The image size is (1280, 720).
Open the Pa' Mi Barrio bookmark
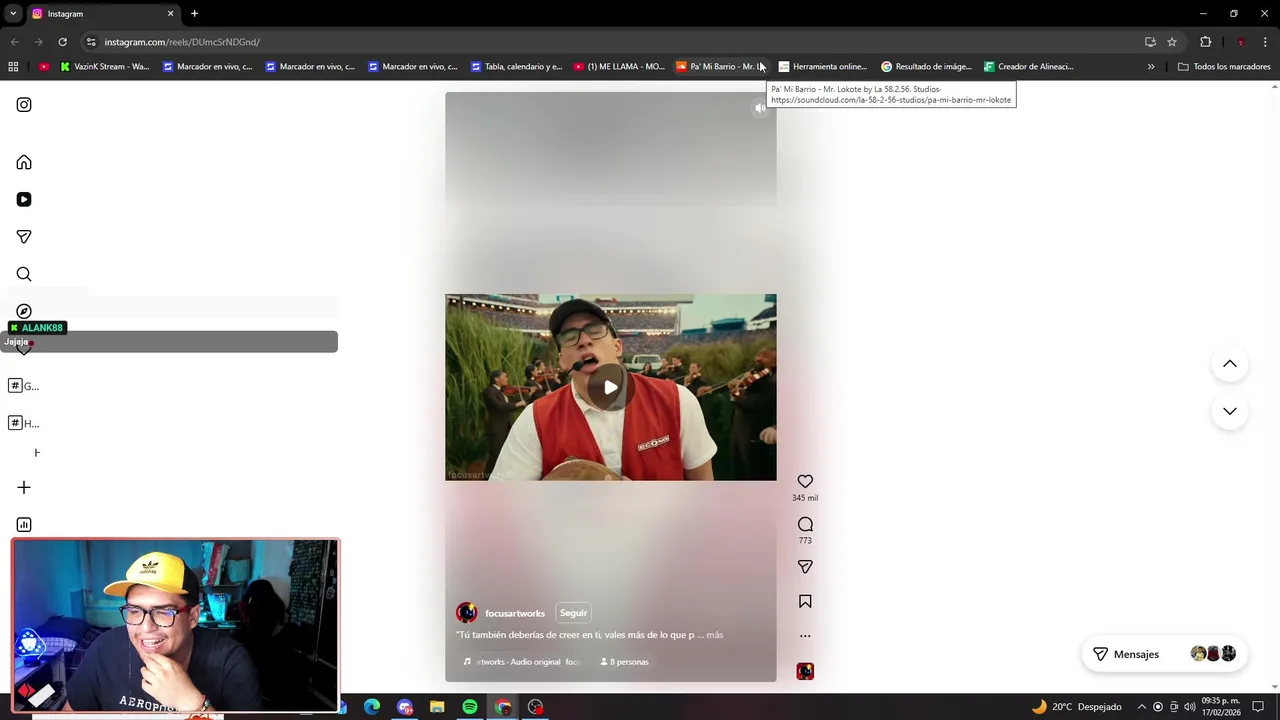720,67
